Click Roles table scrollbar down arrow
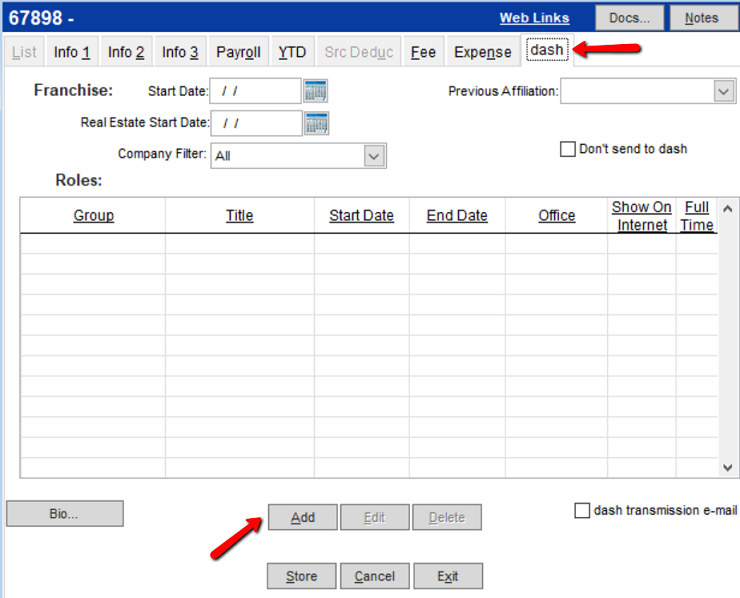The width and height of the screenshot is (740, 598). pos(727,467)
